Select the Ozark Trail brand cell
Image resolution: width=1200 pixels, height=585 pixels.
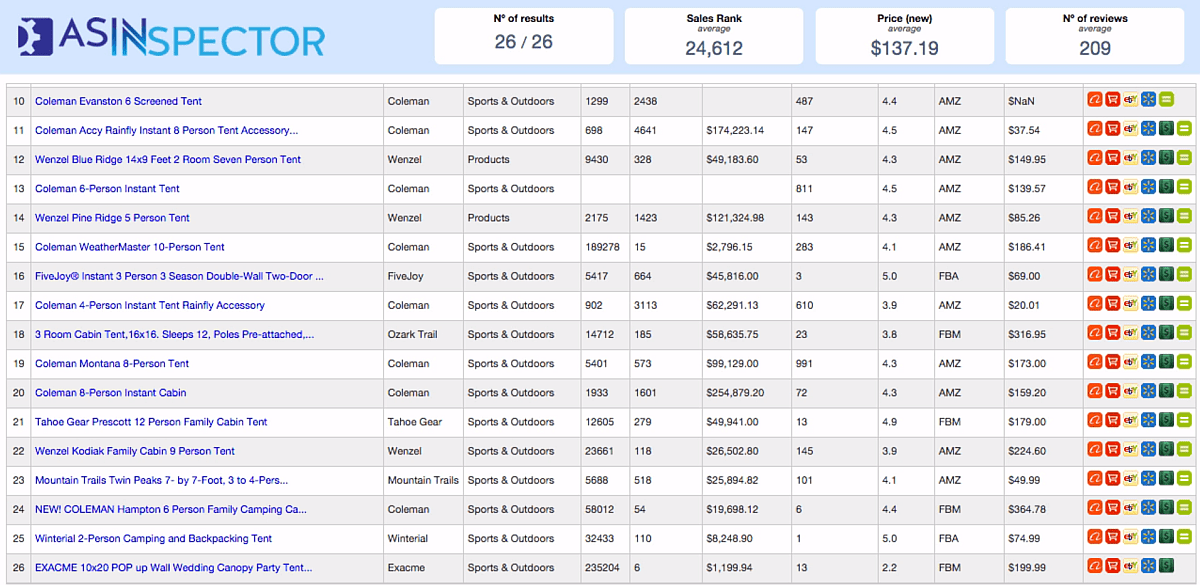point(423,334)
